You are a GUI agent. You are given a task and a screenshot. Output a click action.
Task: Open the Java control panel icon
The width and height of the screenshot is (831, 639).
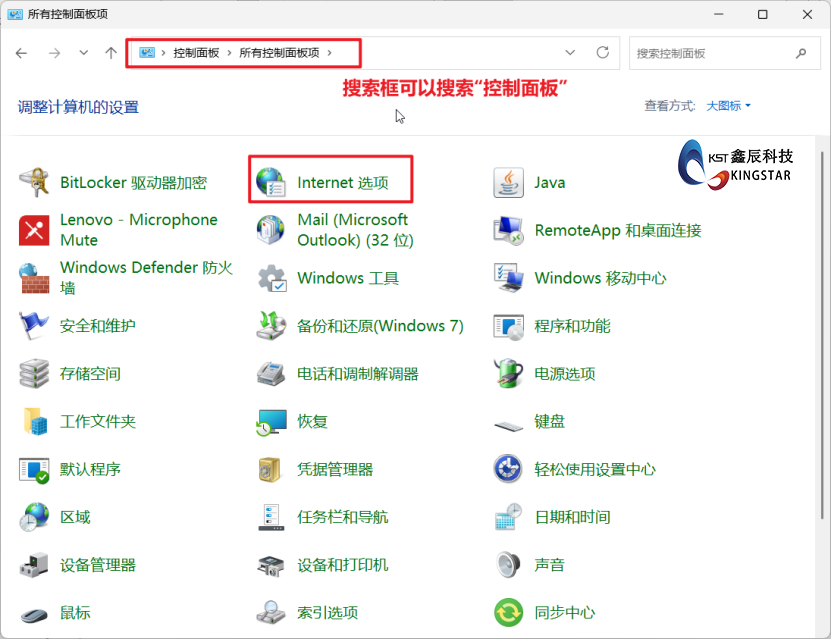(x=509, y=183)
